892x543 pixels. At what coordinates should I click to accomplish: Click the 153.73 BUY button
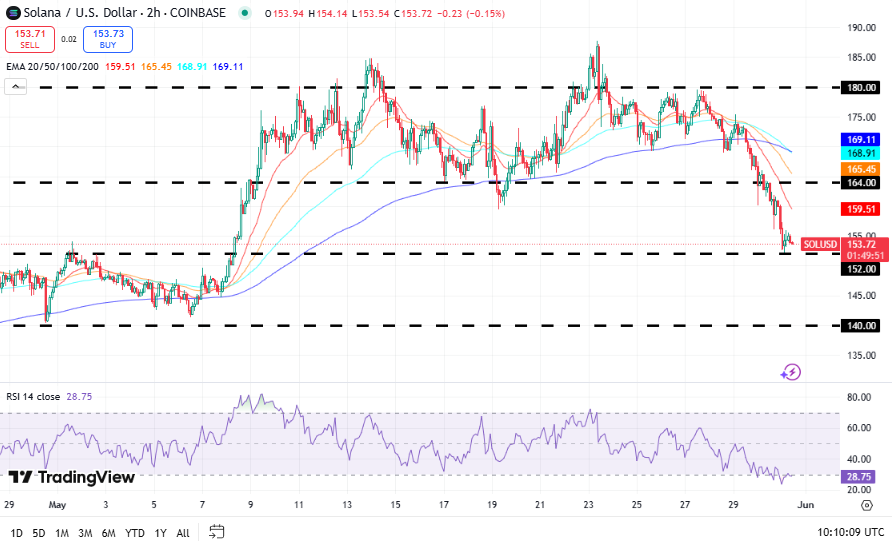click(x=108, y=39)
